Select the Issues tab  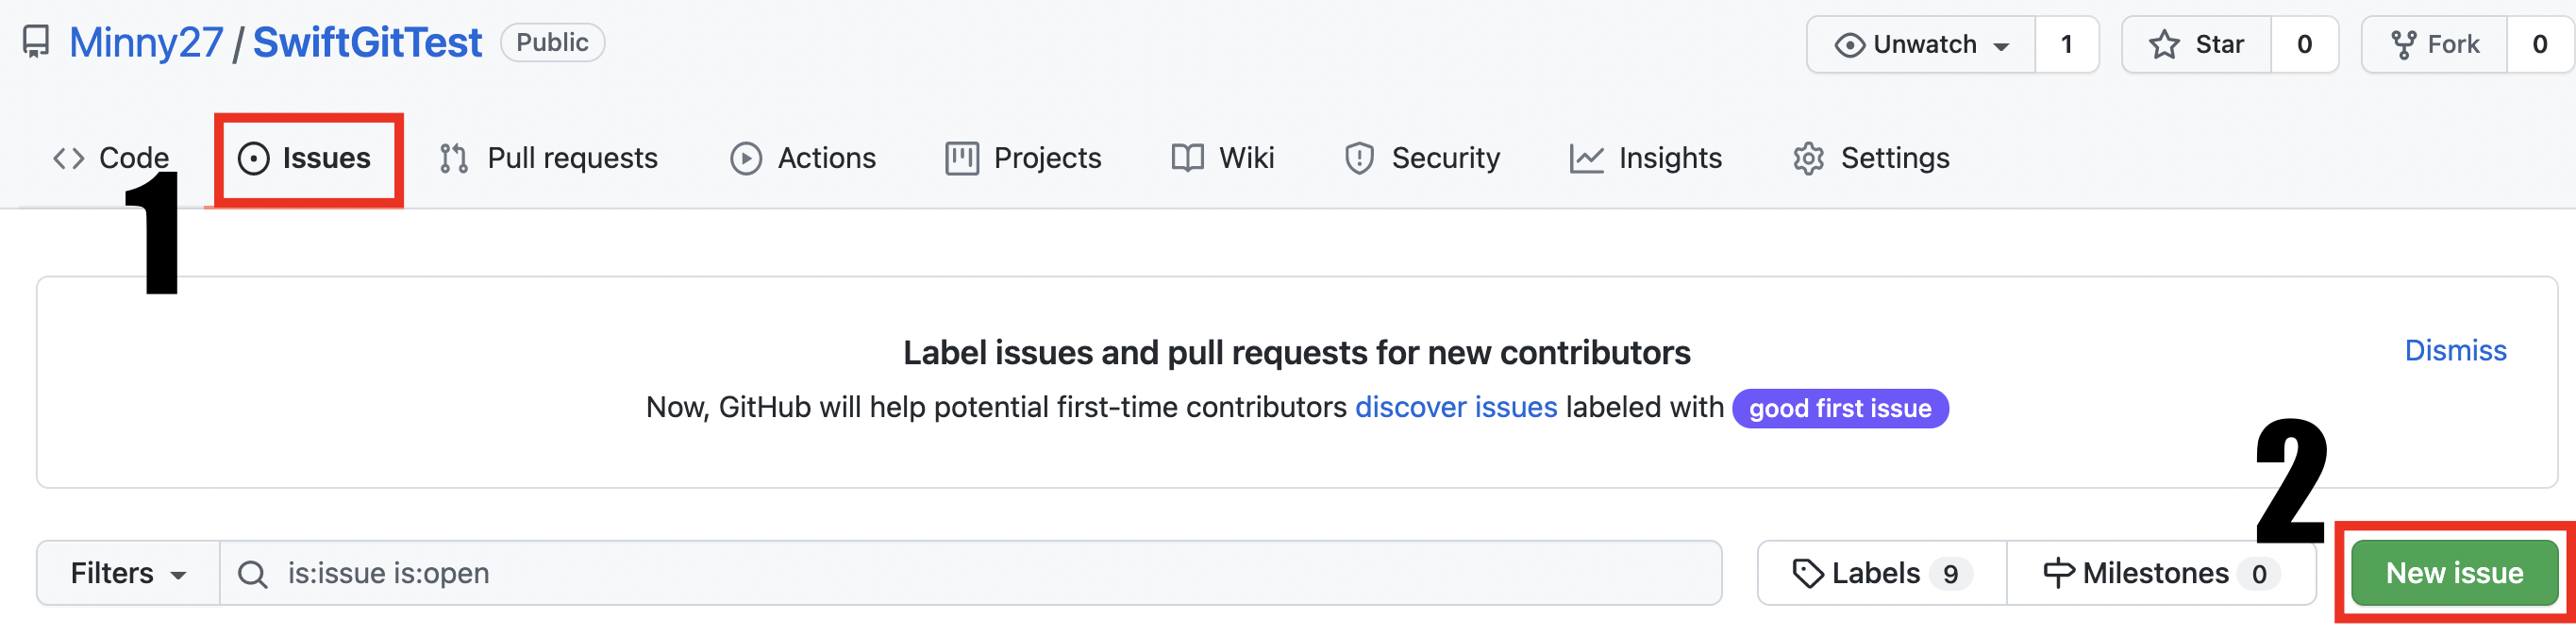pyautogui.click(x=305, y=158)
